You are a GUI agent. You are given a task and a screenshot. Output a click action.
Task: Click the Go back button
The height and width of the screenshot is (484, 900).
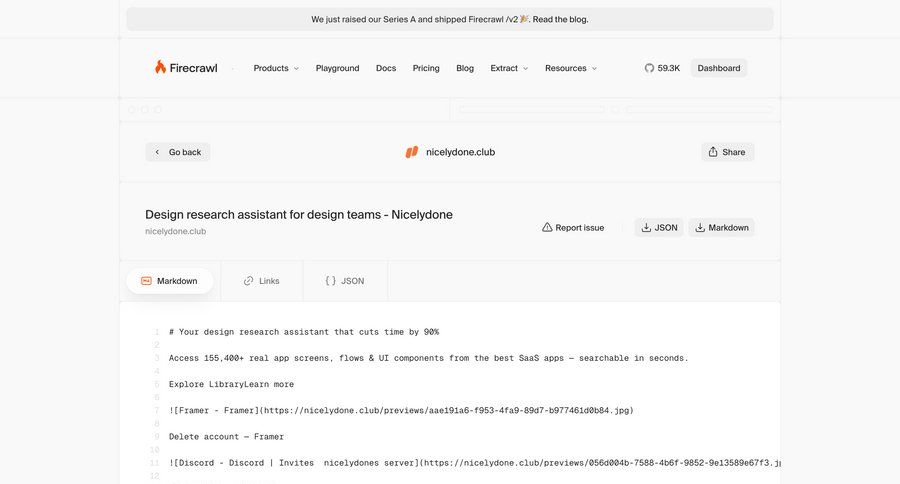[177, 152]
